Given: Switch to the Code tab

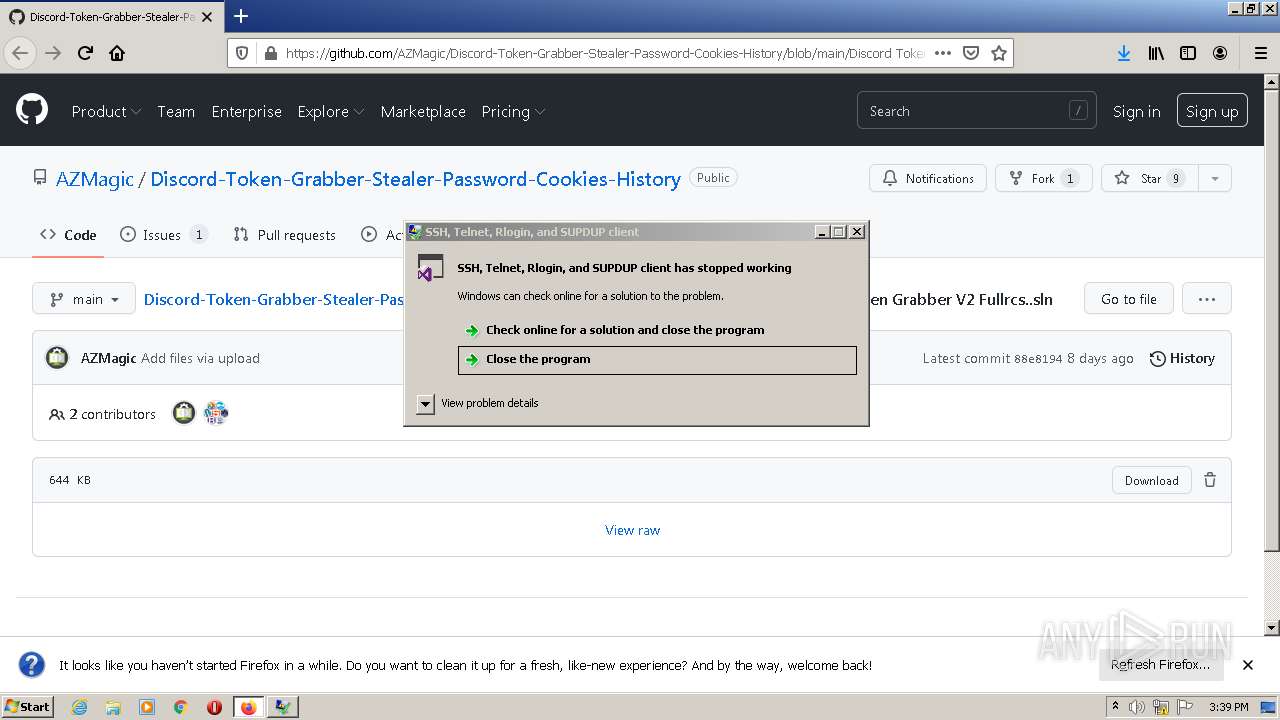Looking at the screenshot, I should (68, 235).
